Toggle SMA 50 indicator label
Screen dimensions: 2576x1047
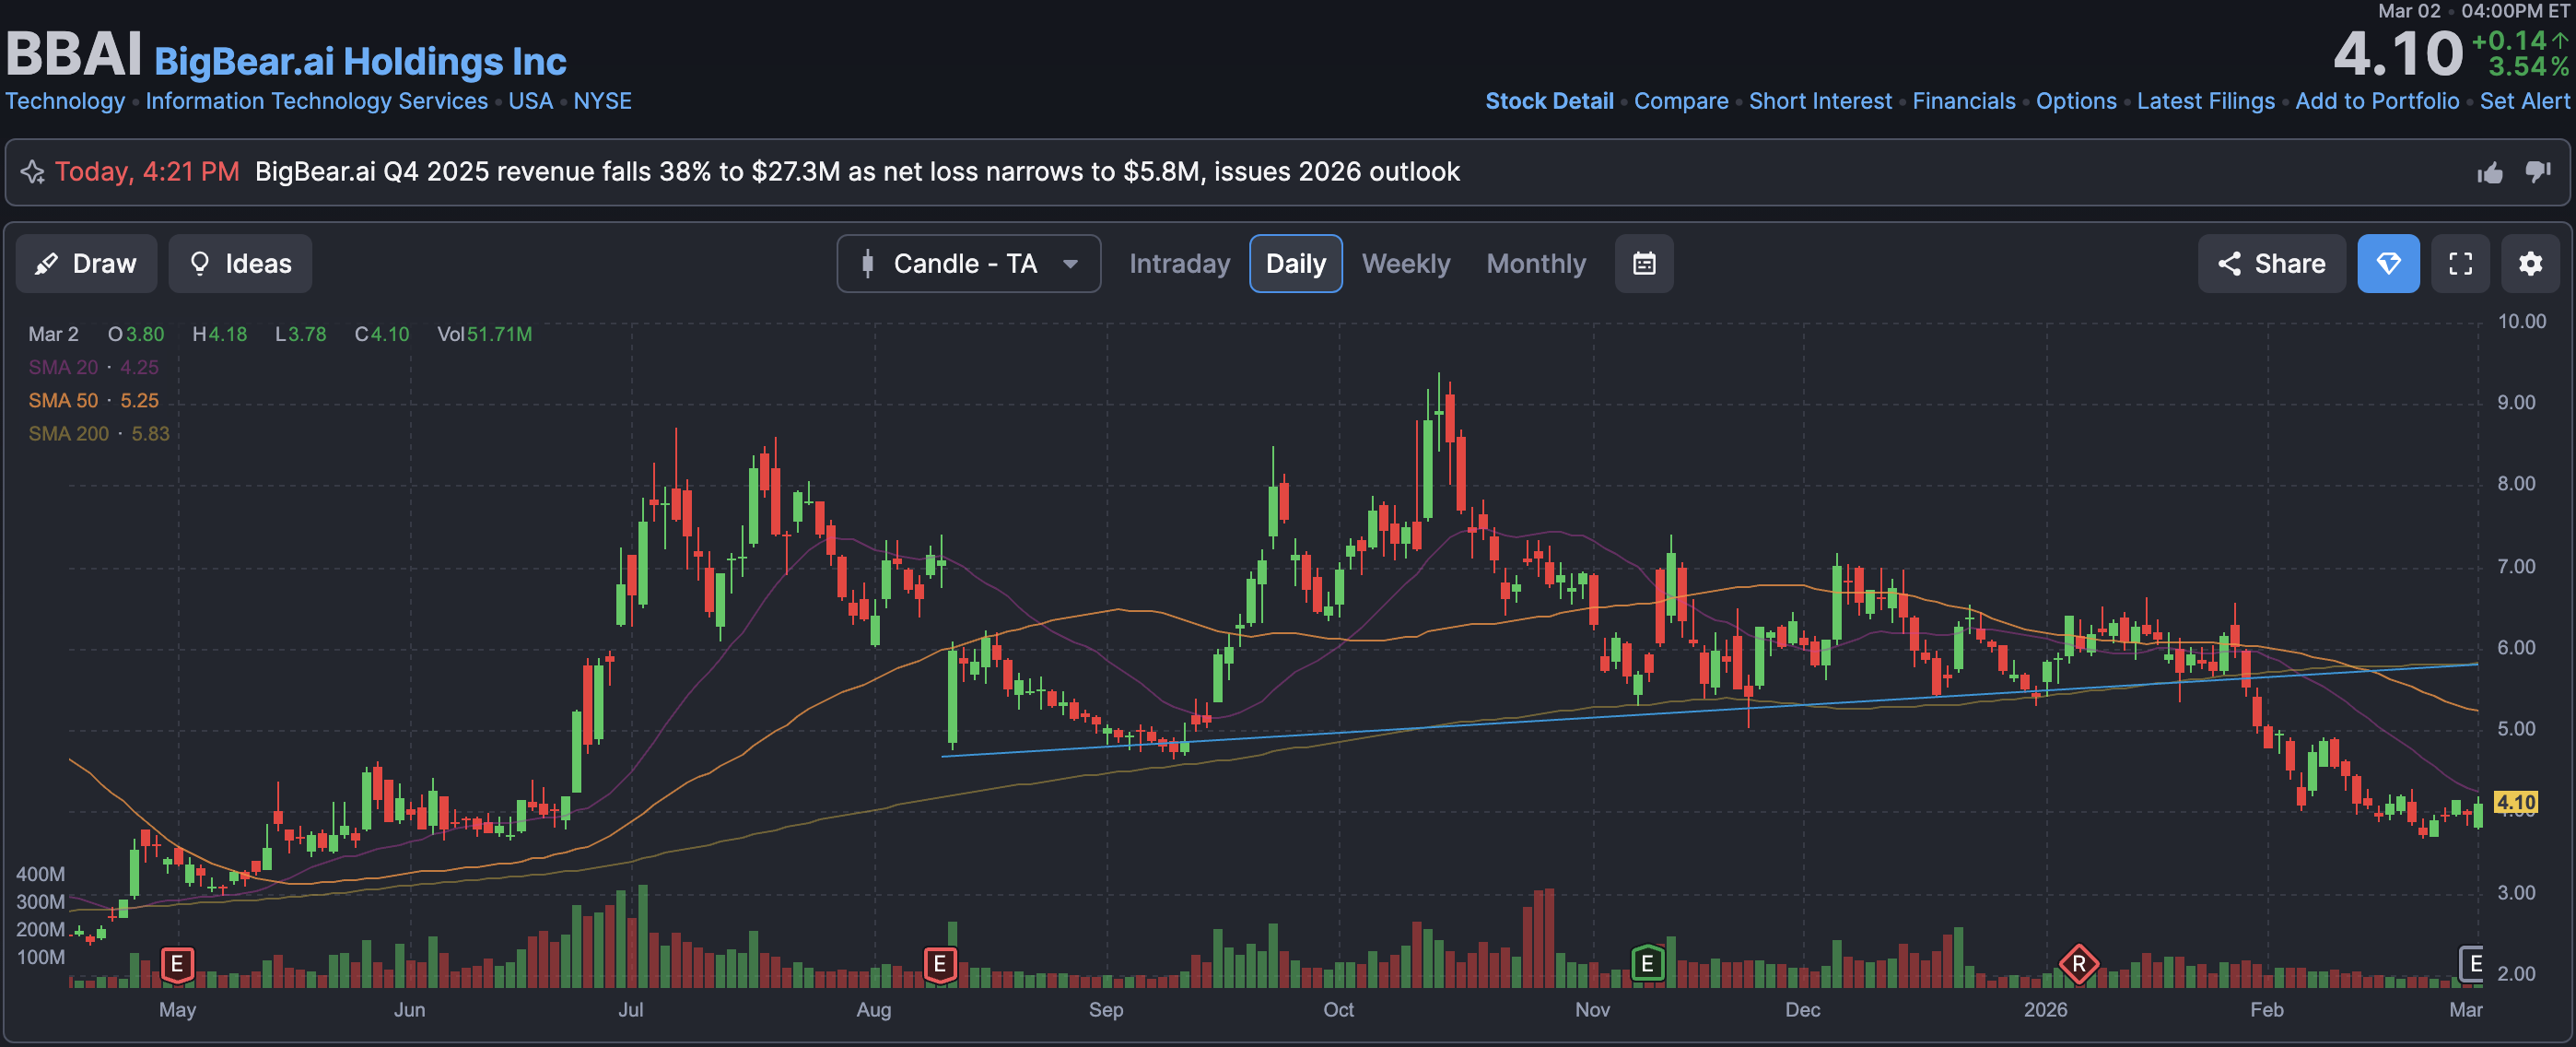63,400
